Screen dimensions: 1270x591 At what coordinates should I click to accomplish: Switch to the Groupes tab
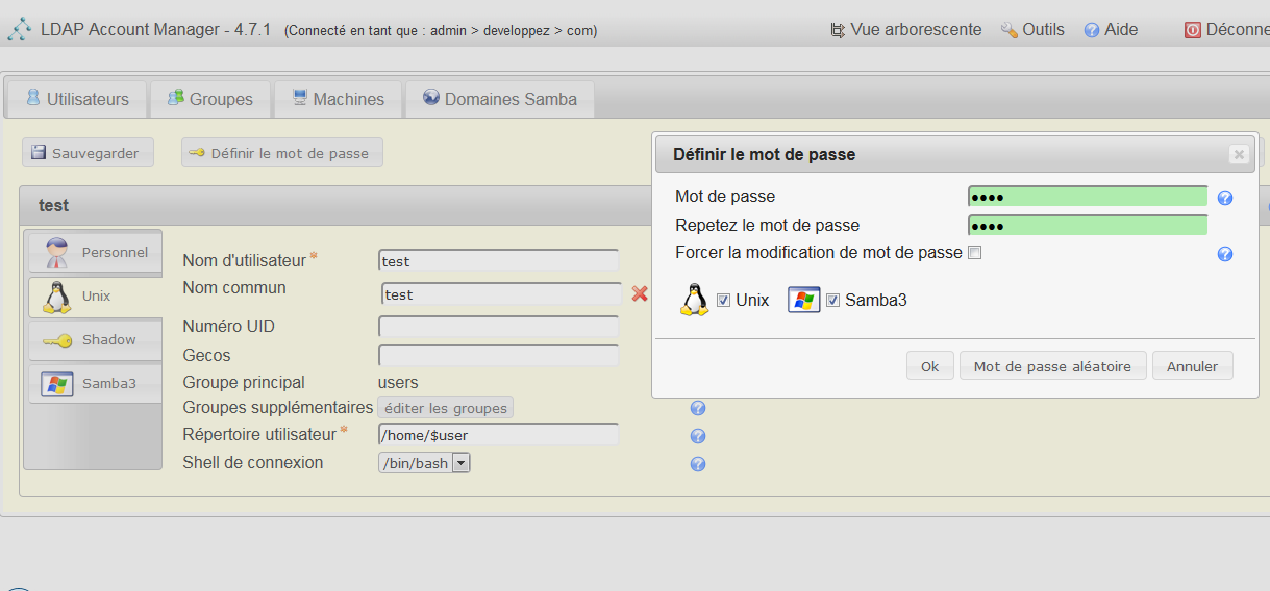click(210, 99)
